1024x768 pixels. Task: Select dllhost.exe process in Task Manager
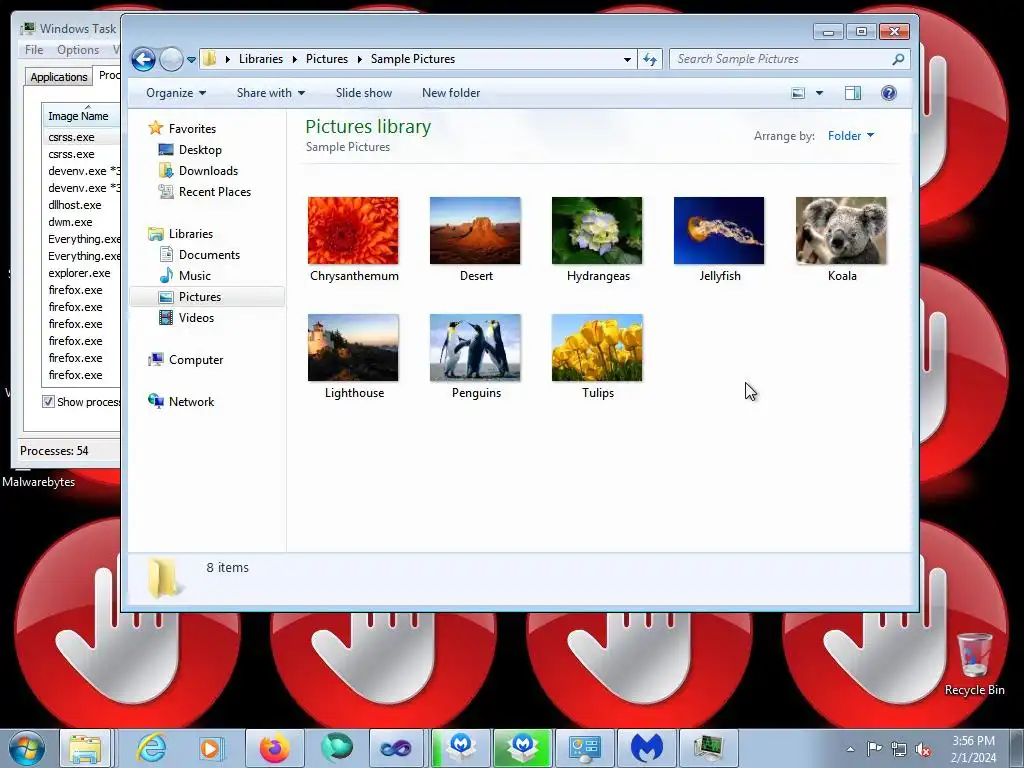tap(74, 205)
